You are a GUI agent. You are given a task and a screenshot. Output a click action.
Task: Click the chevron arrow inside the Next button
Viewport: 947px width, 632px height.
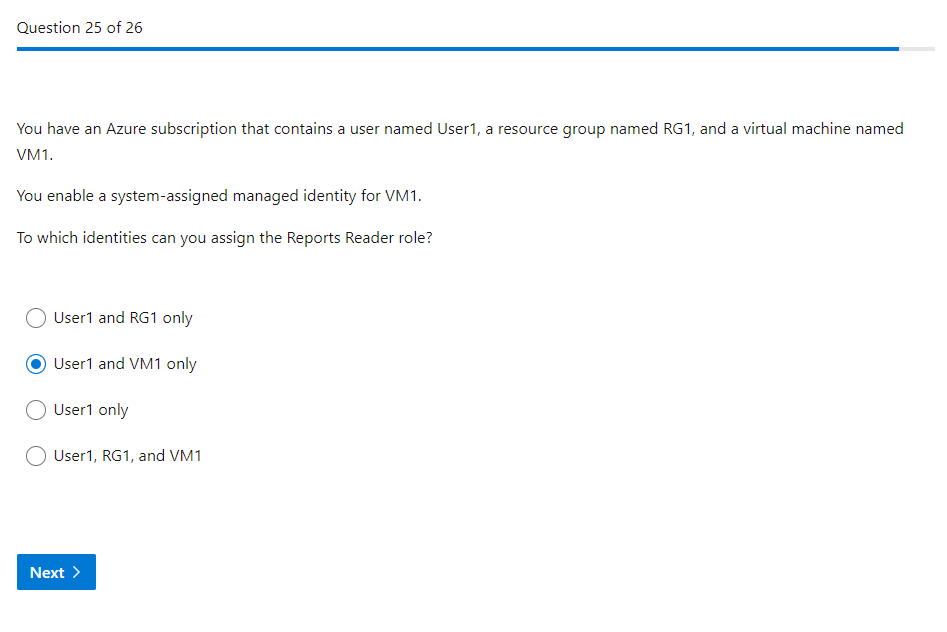point(77,572)
